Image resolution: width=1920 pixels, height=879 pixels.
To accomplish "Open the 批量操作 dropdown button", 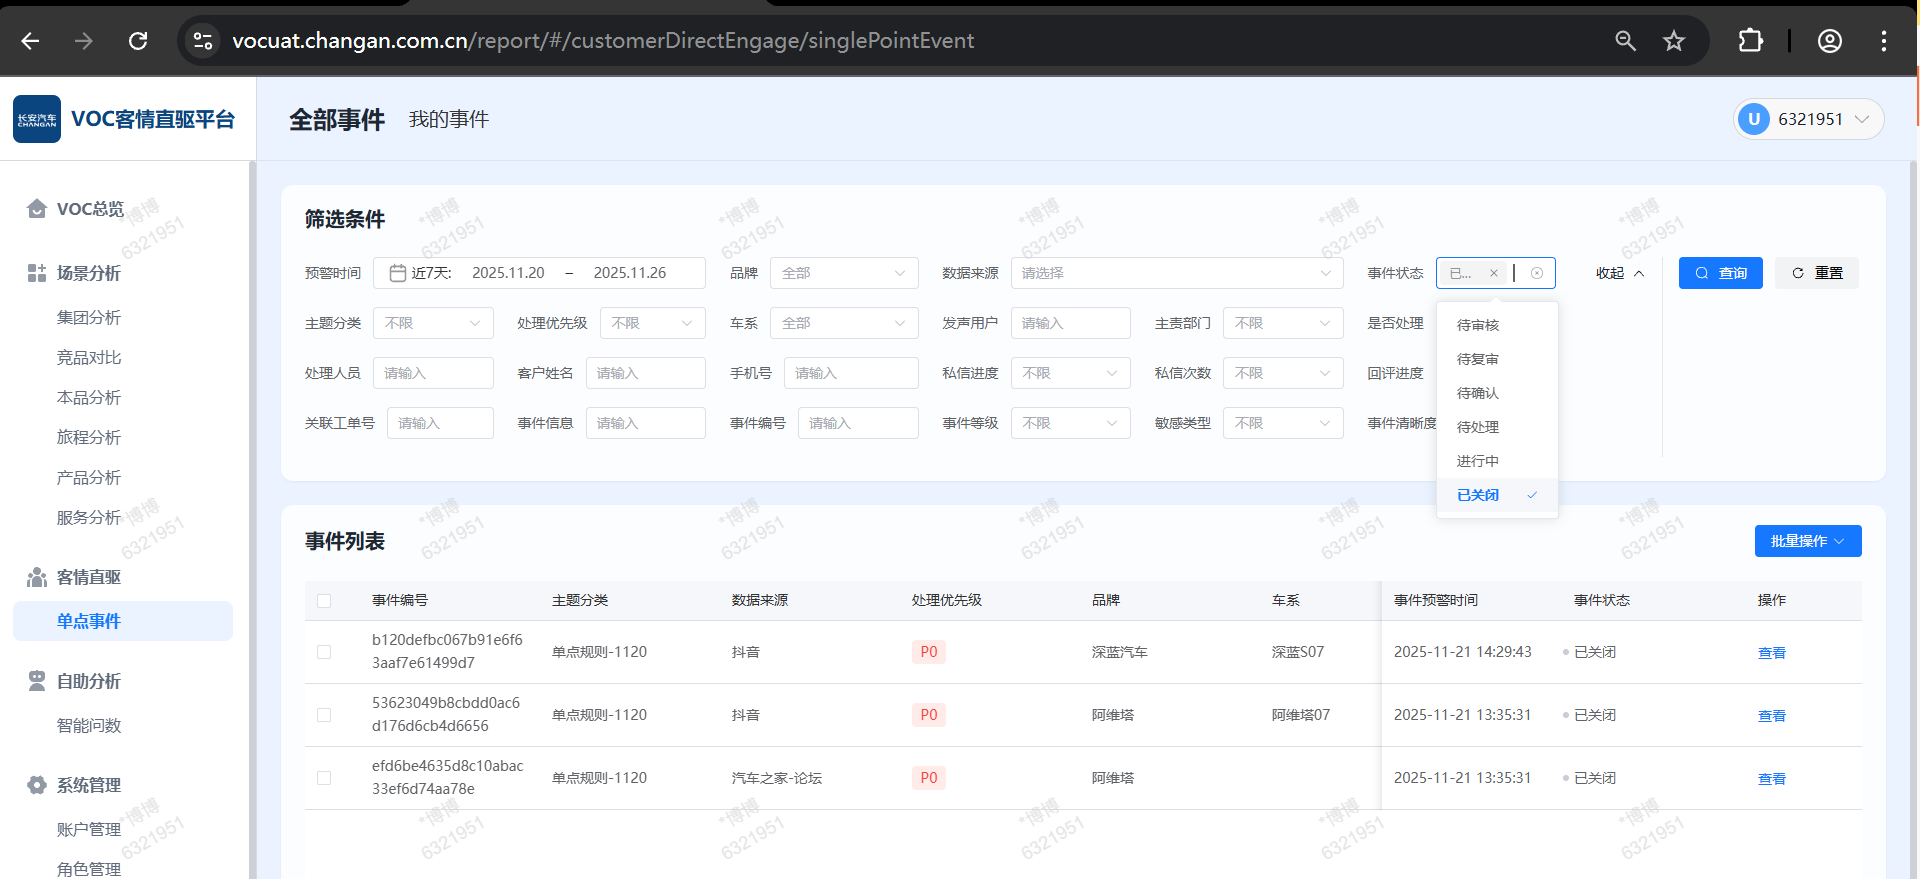I will 1807,541.
